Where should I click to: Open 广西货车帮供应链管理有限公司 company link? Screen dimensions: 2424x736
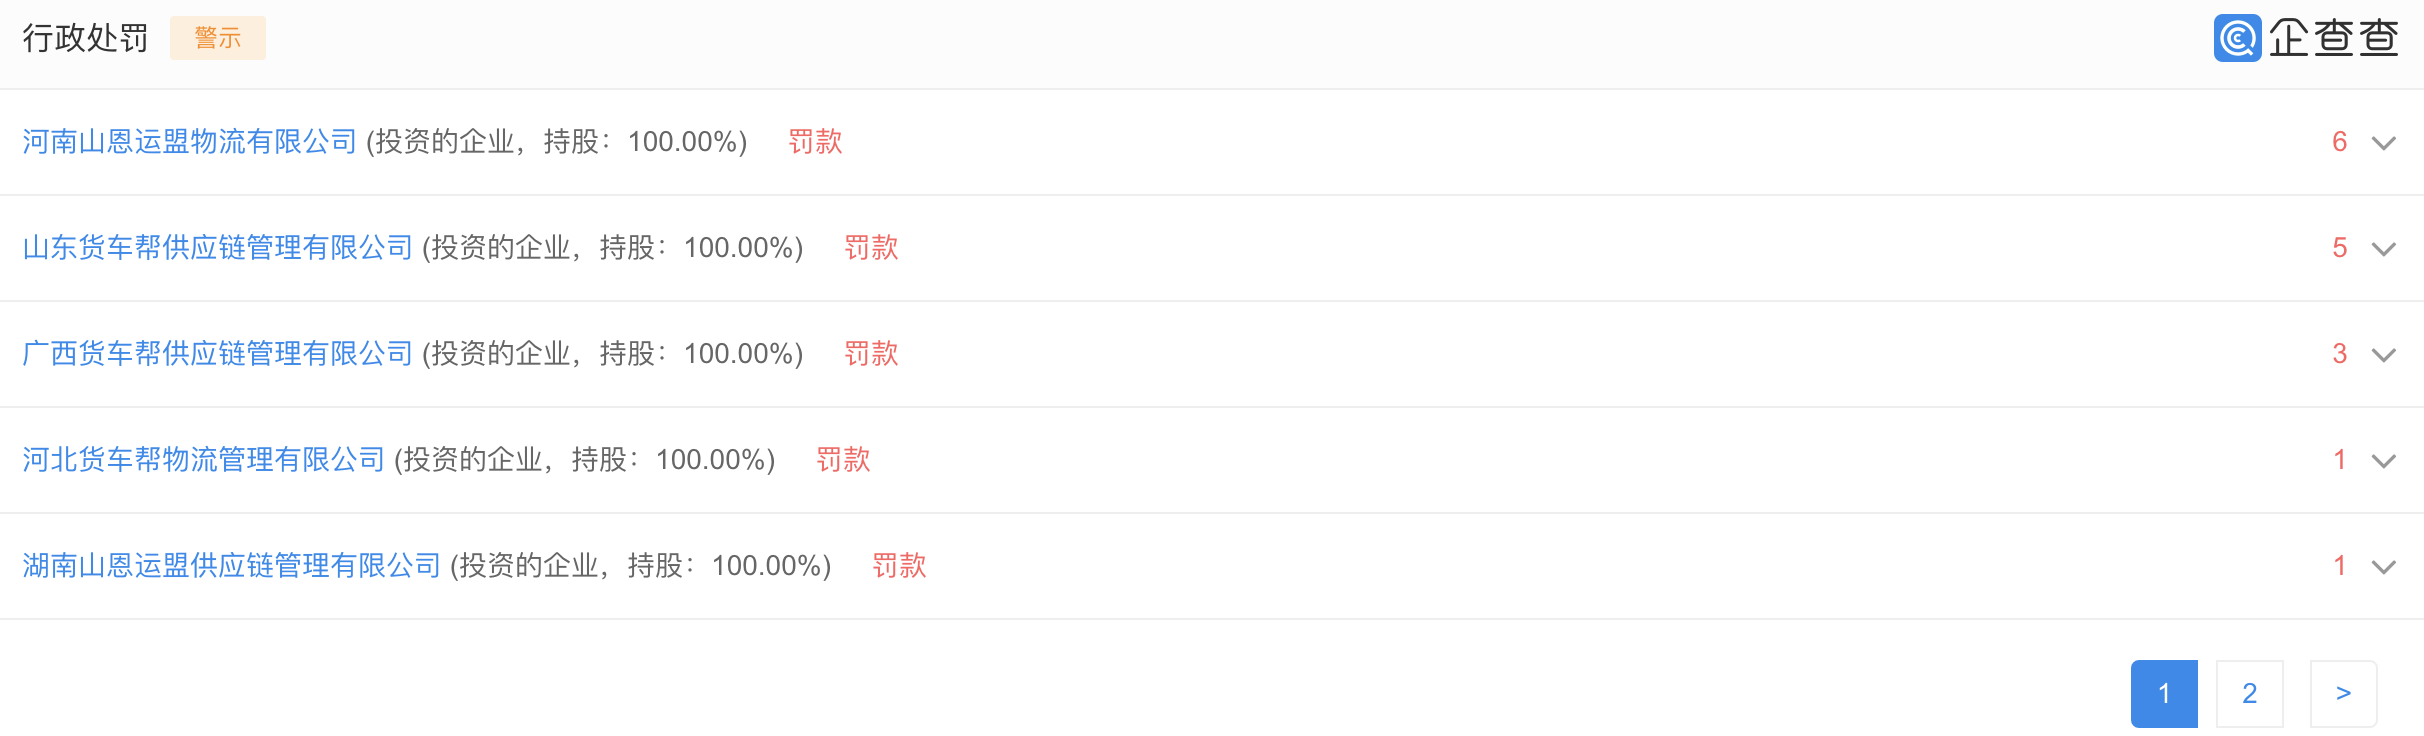pyautogui.click(x=218, y=354)
